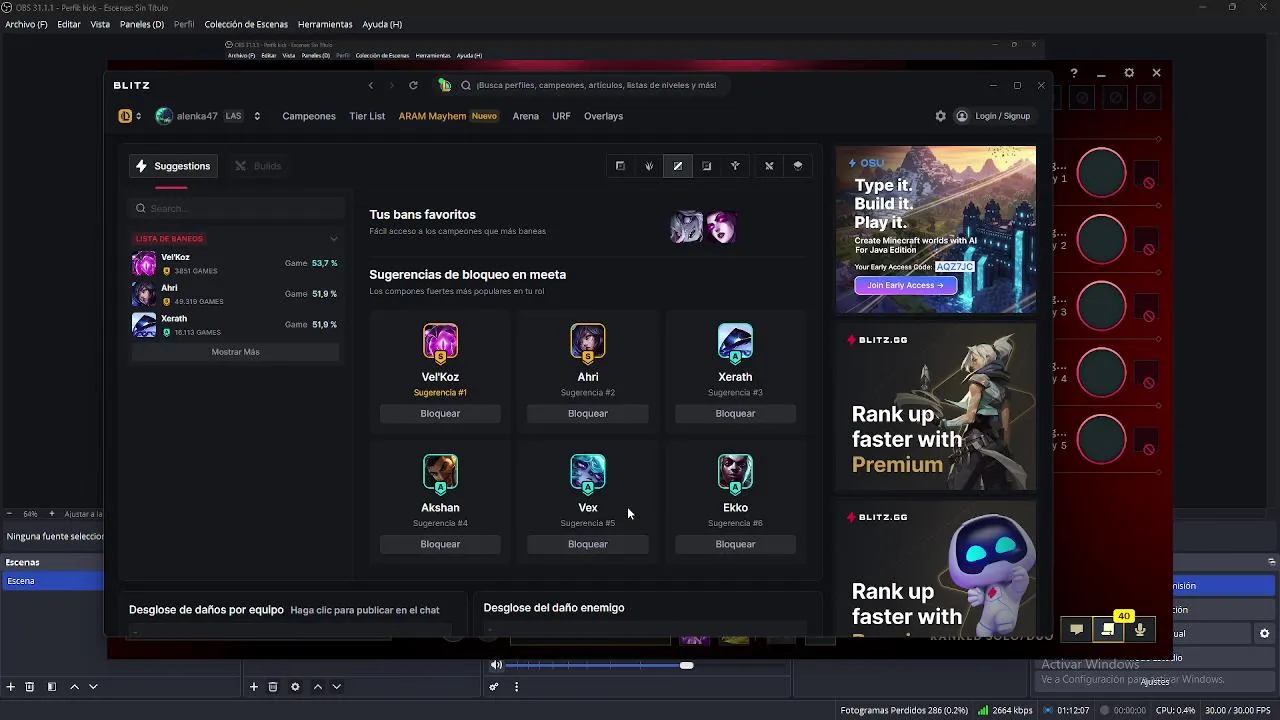The width and height of the screenshot is (1280, 720).
Task: Add a source with OBS sources plus
Action: [254, 687]
